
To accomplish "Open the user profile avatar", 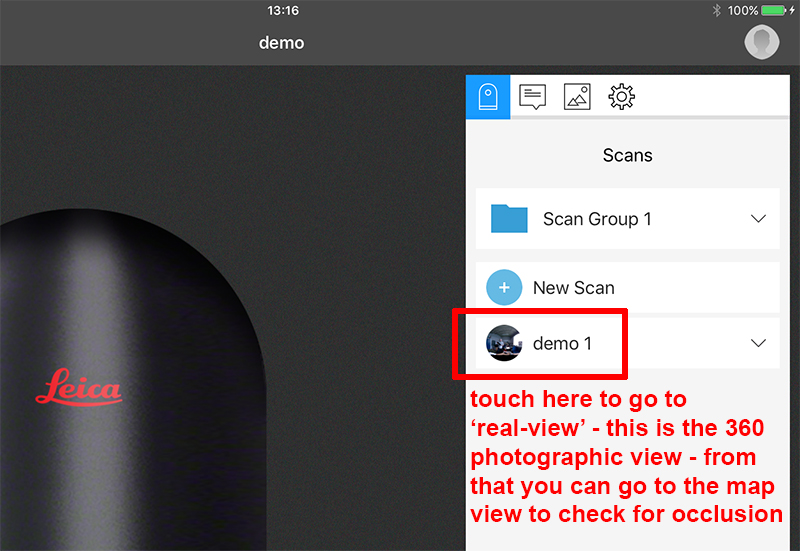I will coord(762,42).
